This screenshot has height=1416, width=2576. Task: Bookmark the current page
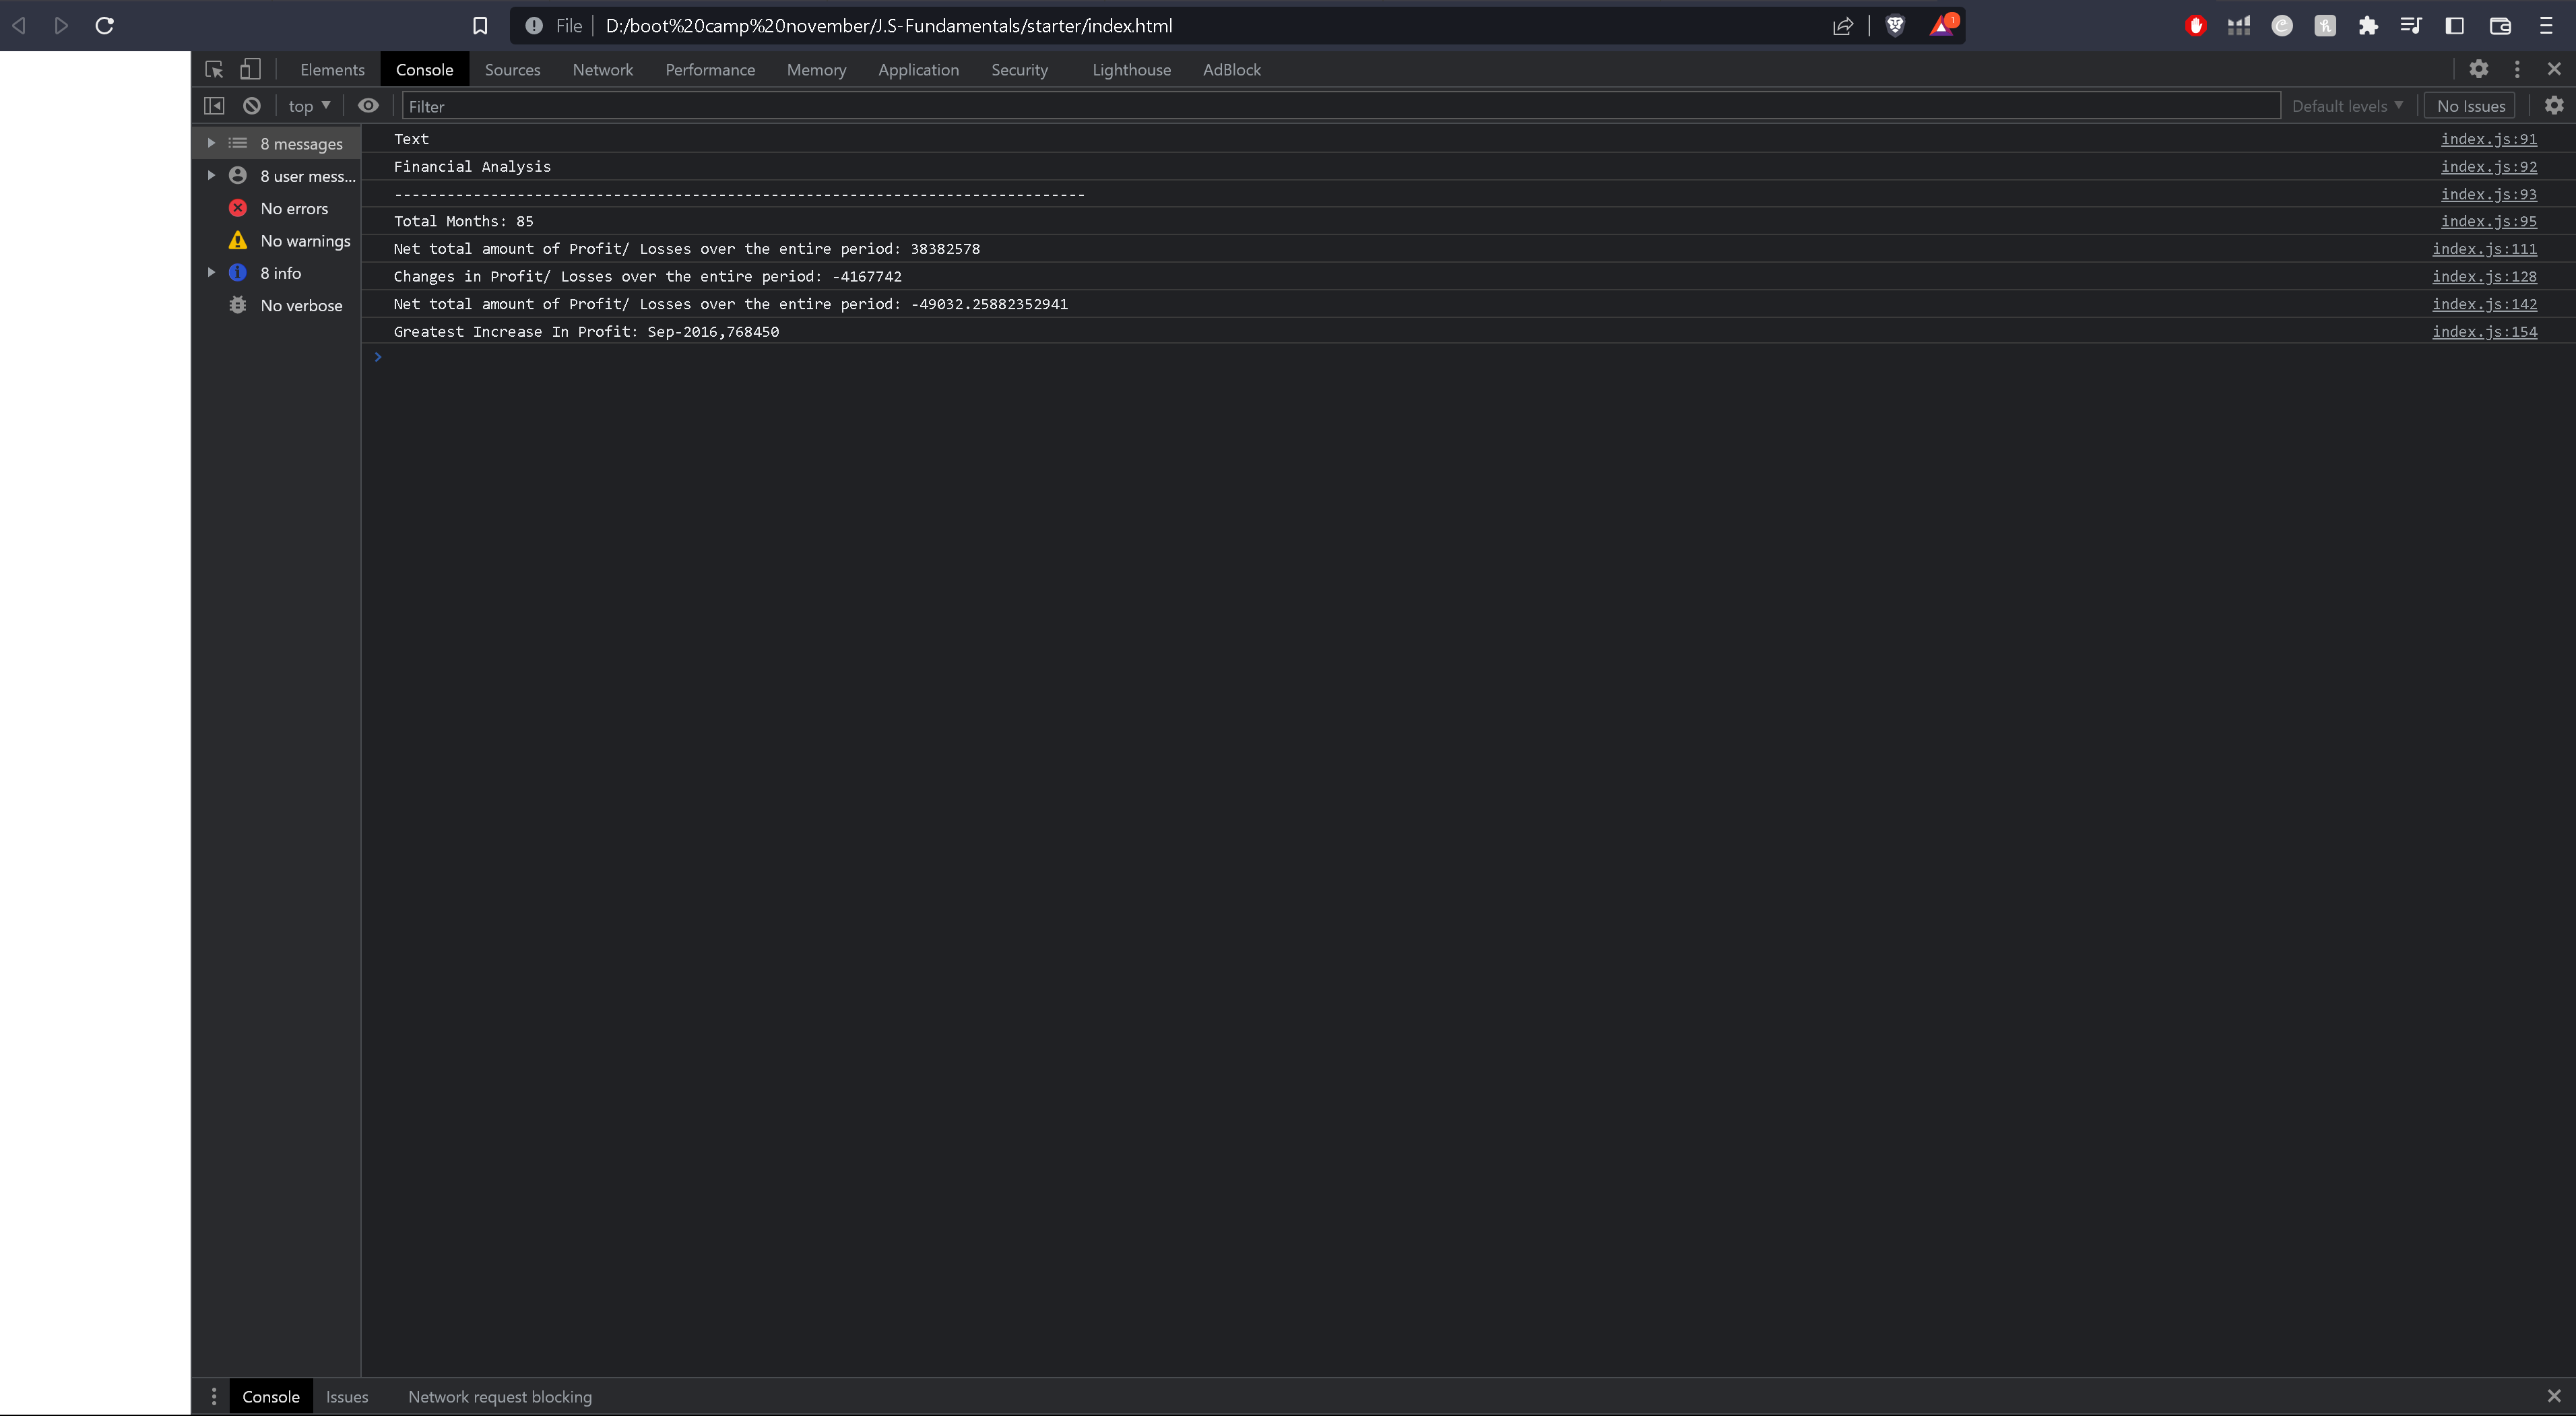[x=480, y=25]
